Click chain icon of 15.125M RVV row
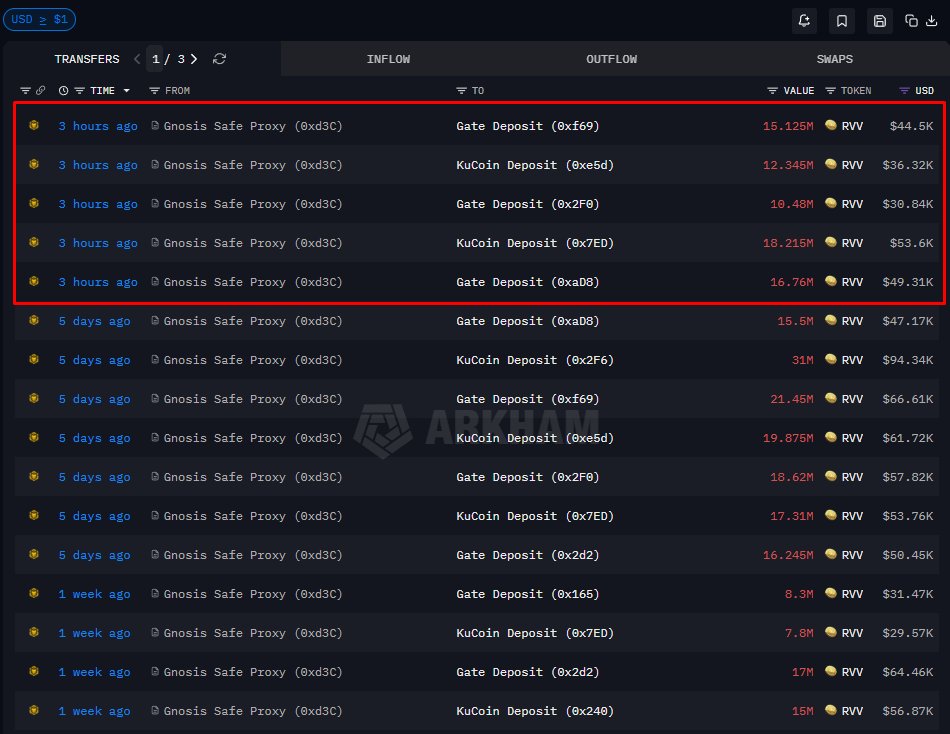Screen dimensions: 950x734 (34, 125)
